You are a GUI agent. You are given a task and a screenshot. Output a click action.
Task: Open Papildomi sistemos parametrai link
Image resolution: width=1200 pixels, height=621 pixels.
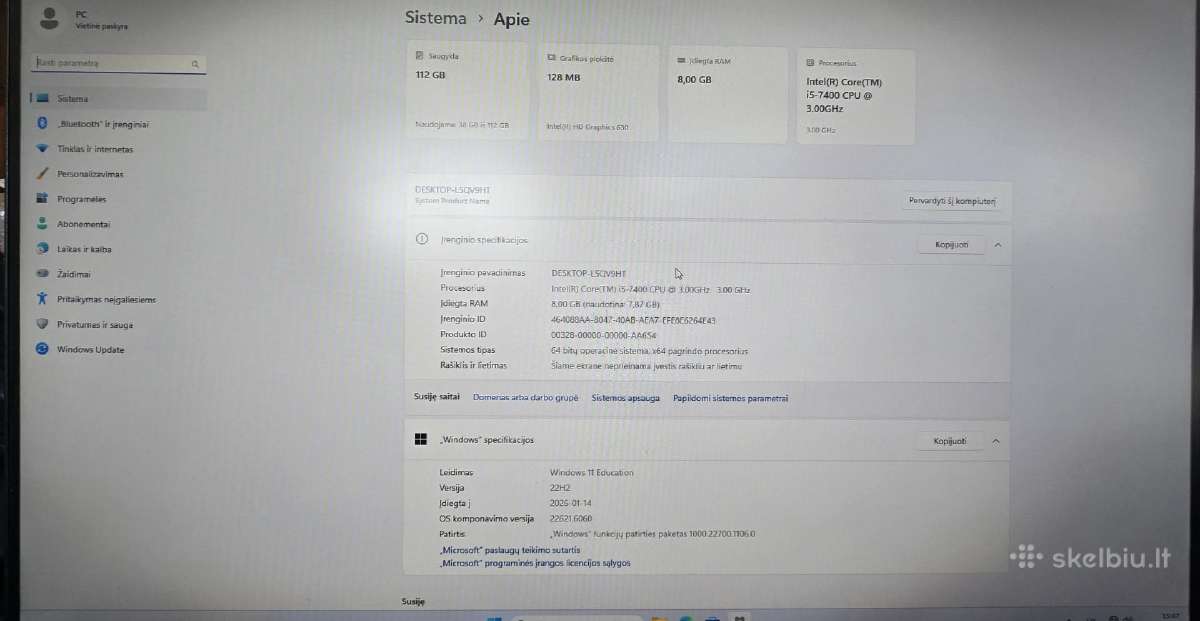[731, 398]
